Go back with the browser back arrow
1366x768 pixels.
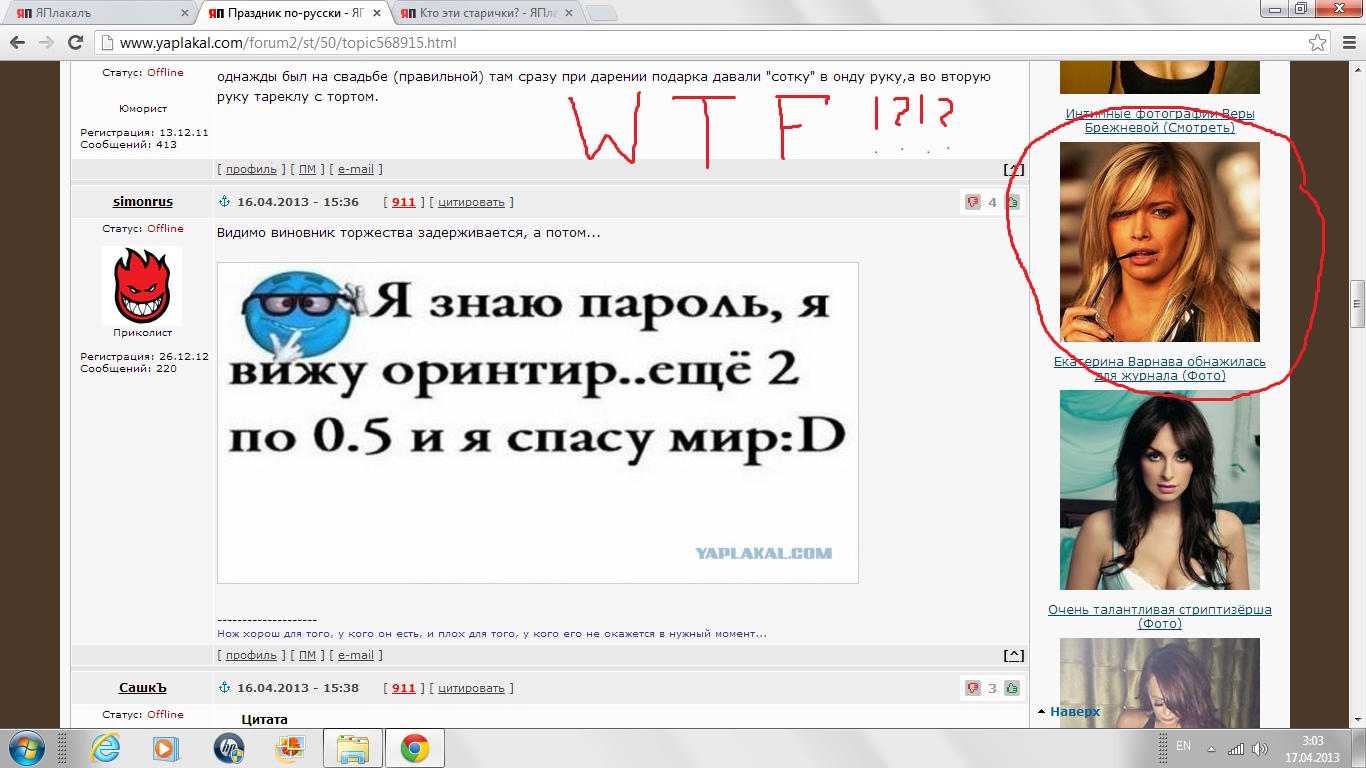click(x=18, y=43)
